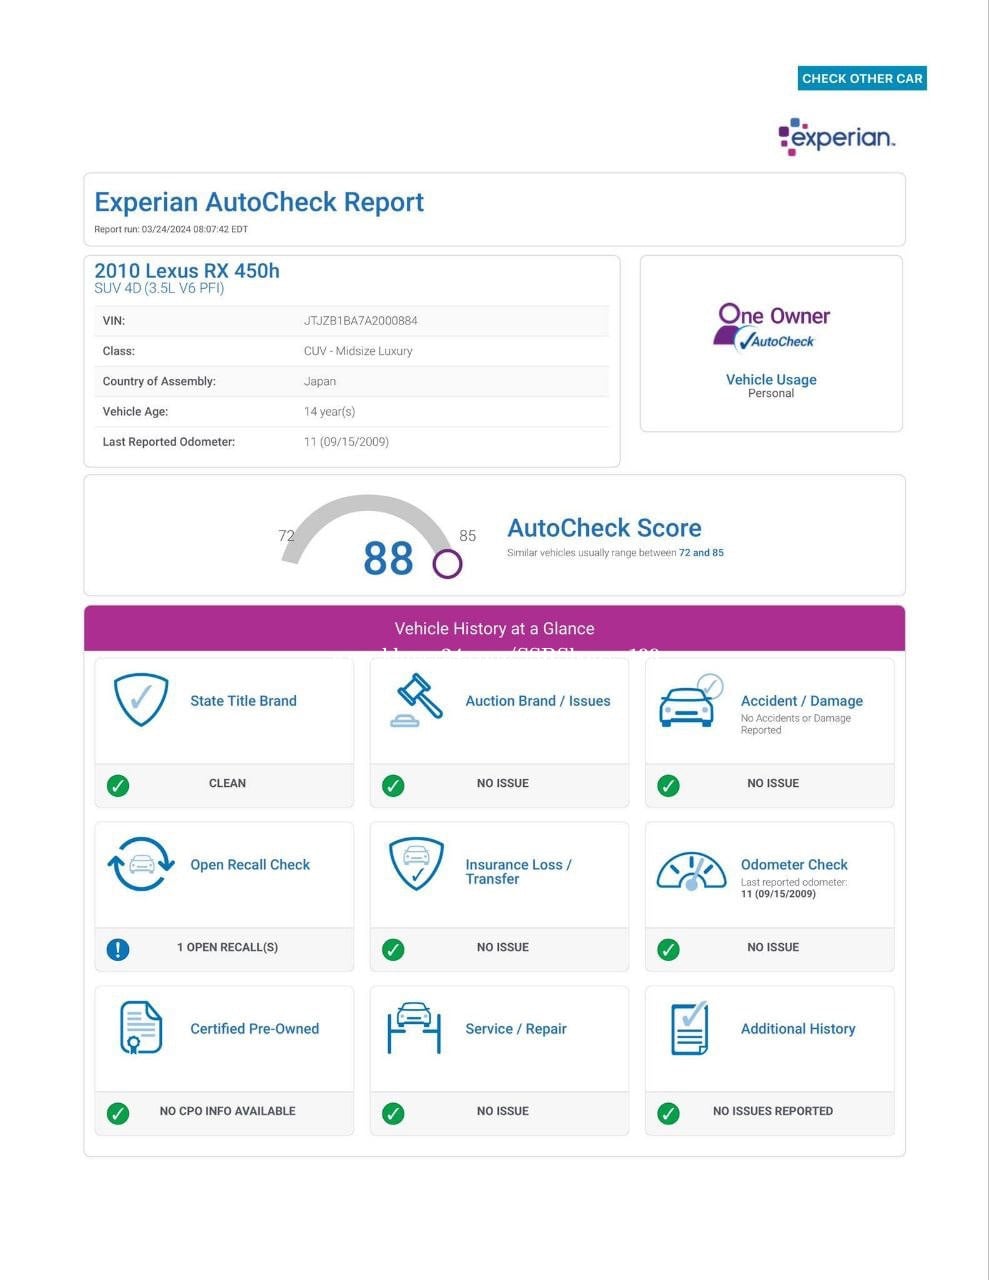Click the State Title Brand shield icon
Screen dimensions: 989x1280
[x=141, y=699]
